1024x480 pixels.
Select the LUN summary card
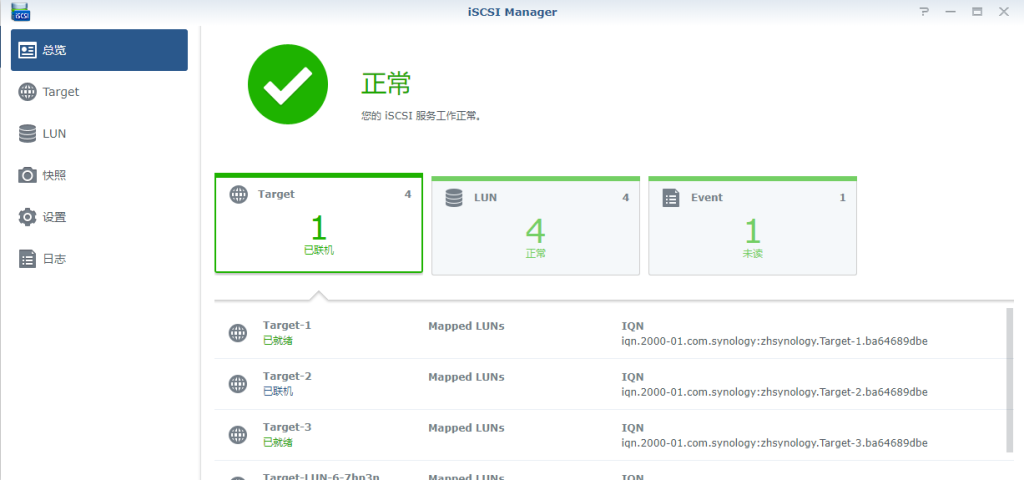pyautogui.click(x=536, y=225)
